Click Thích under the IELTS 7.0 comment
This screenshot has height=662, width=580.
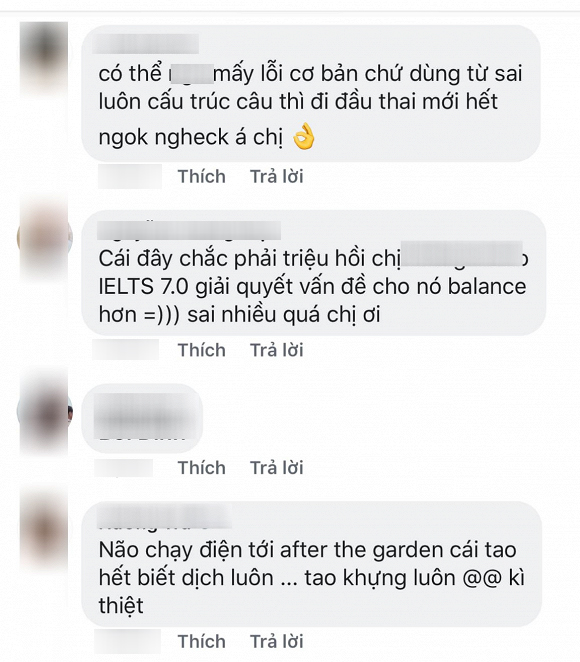tap(201, 350)
